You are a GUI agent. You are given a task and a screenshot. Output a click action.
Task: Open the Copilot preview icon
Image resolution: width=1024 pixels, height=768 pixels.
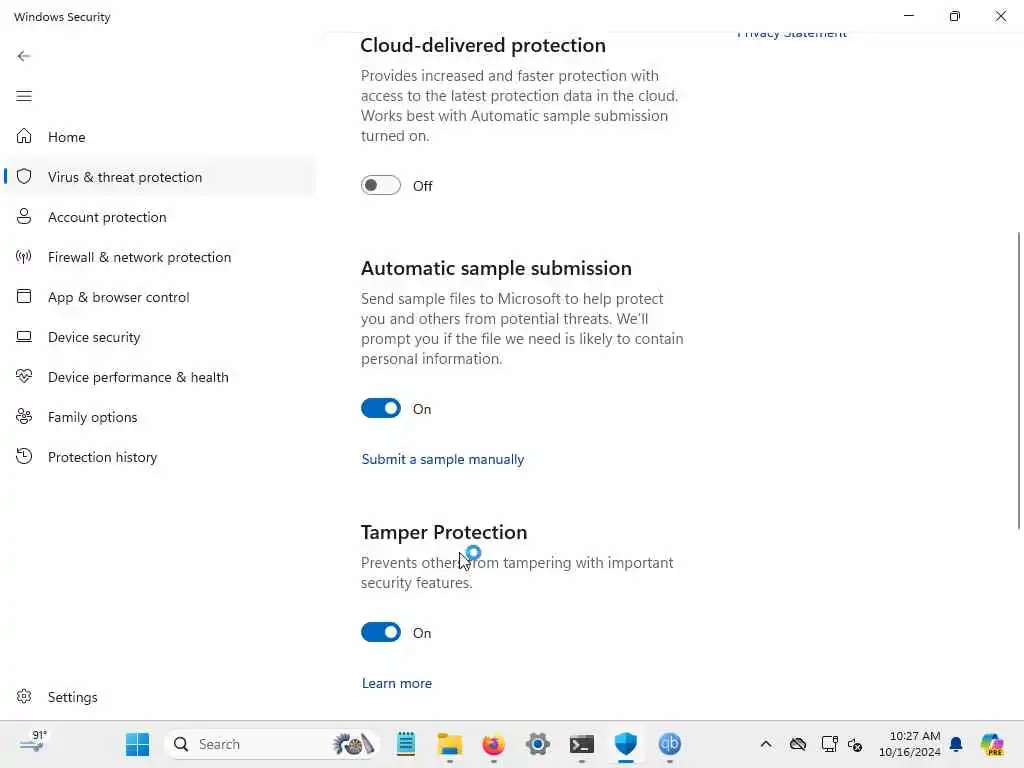click(x=992, y=744)
